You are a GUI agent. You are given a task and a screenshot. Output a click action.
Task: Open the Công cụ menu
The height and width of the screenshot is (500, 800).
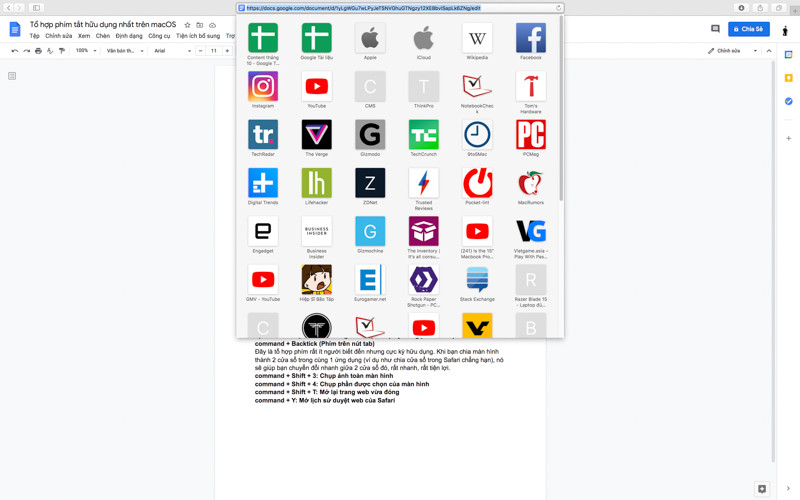click(x=159, y=36)
